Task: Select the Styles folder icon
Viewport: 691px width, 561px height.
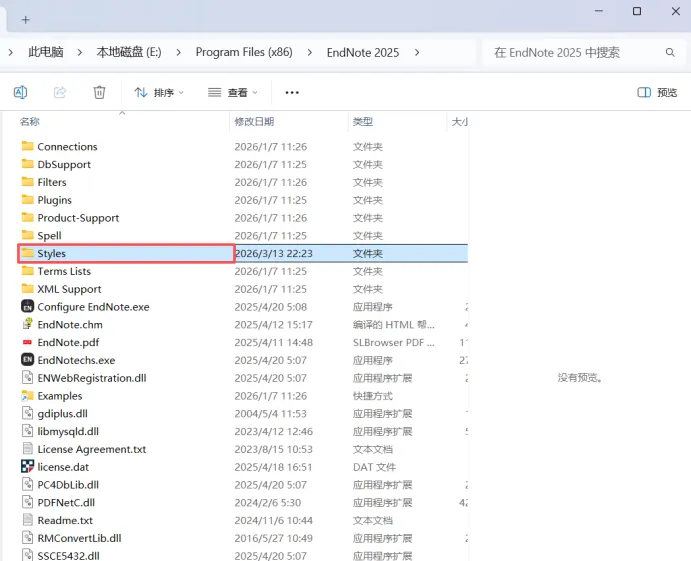Action: tap(27, 253)
